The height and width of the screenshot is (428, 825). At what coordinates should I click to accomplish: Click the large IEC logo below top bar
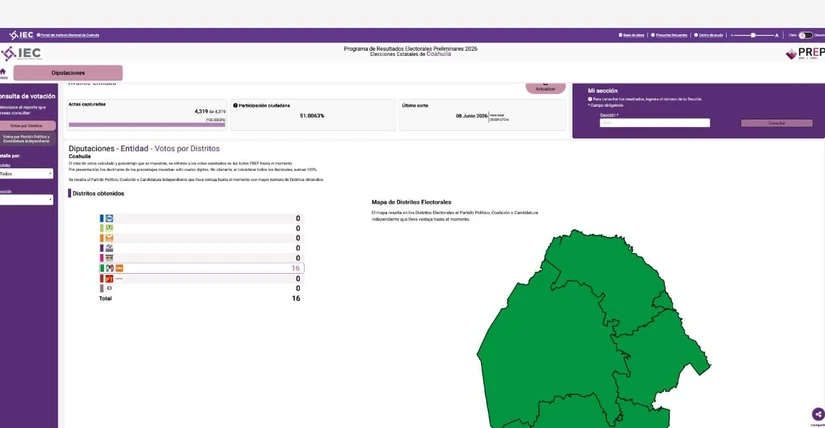point(21,53)
